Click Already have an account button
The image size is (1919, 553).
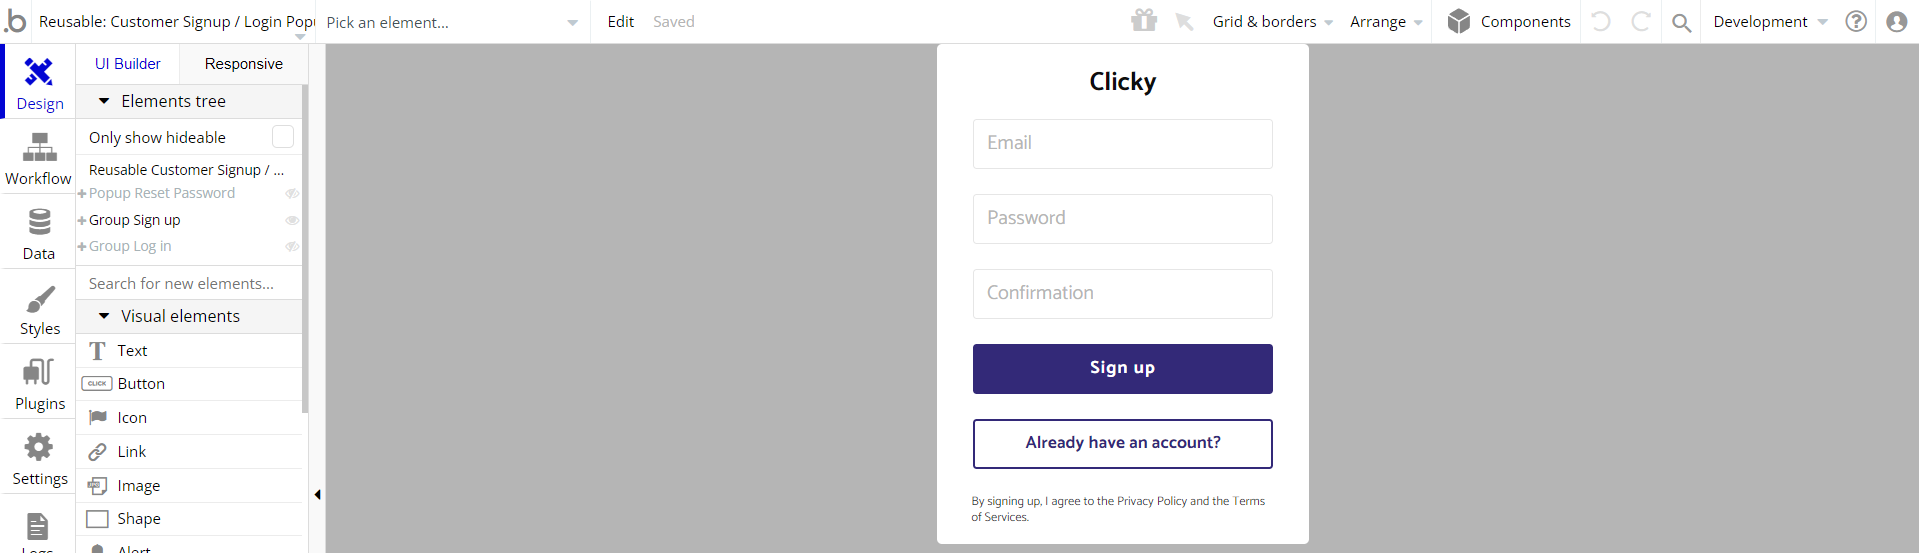click(1122, 443)
